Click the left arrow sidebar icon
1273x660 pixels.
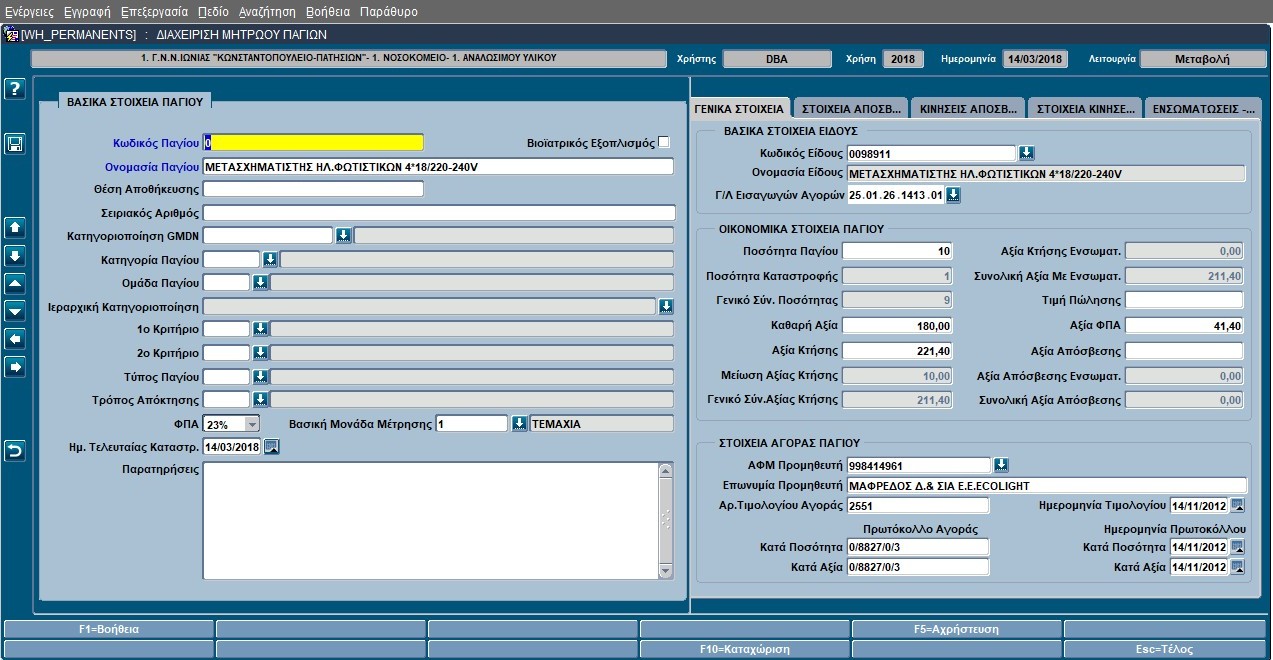[x=15, y=339]
